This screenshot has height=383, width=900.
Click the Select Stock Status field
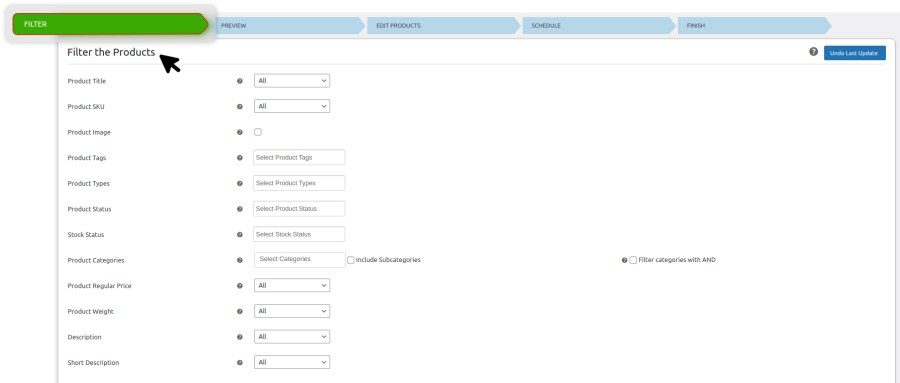pyautogui.click(x=299, y=234)
